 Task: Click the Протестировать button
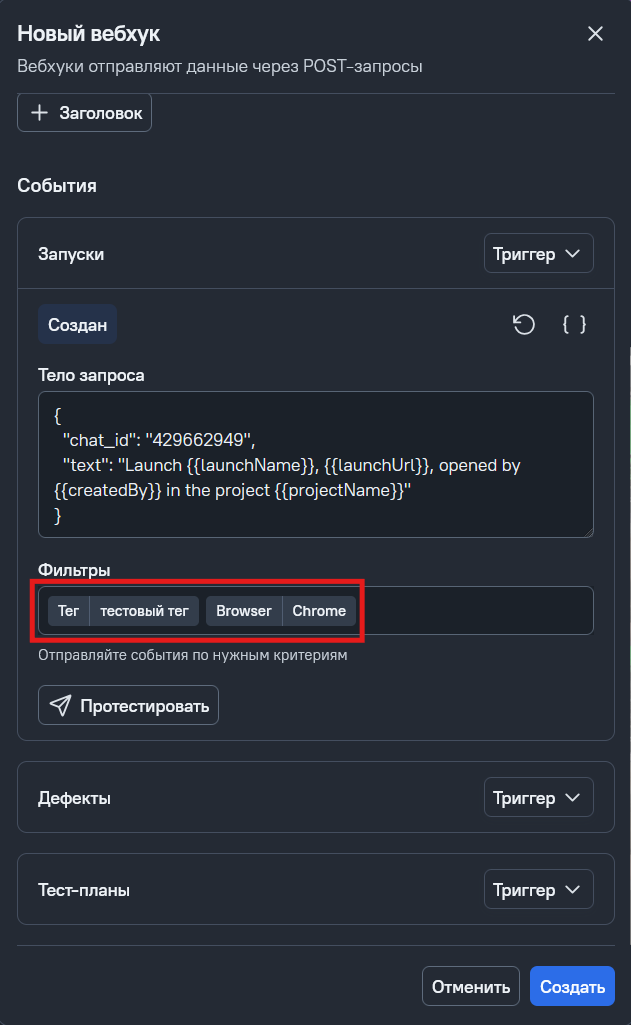tap(128, 706)
